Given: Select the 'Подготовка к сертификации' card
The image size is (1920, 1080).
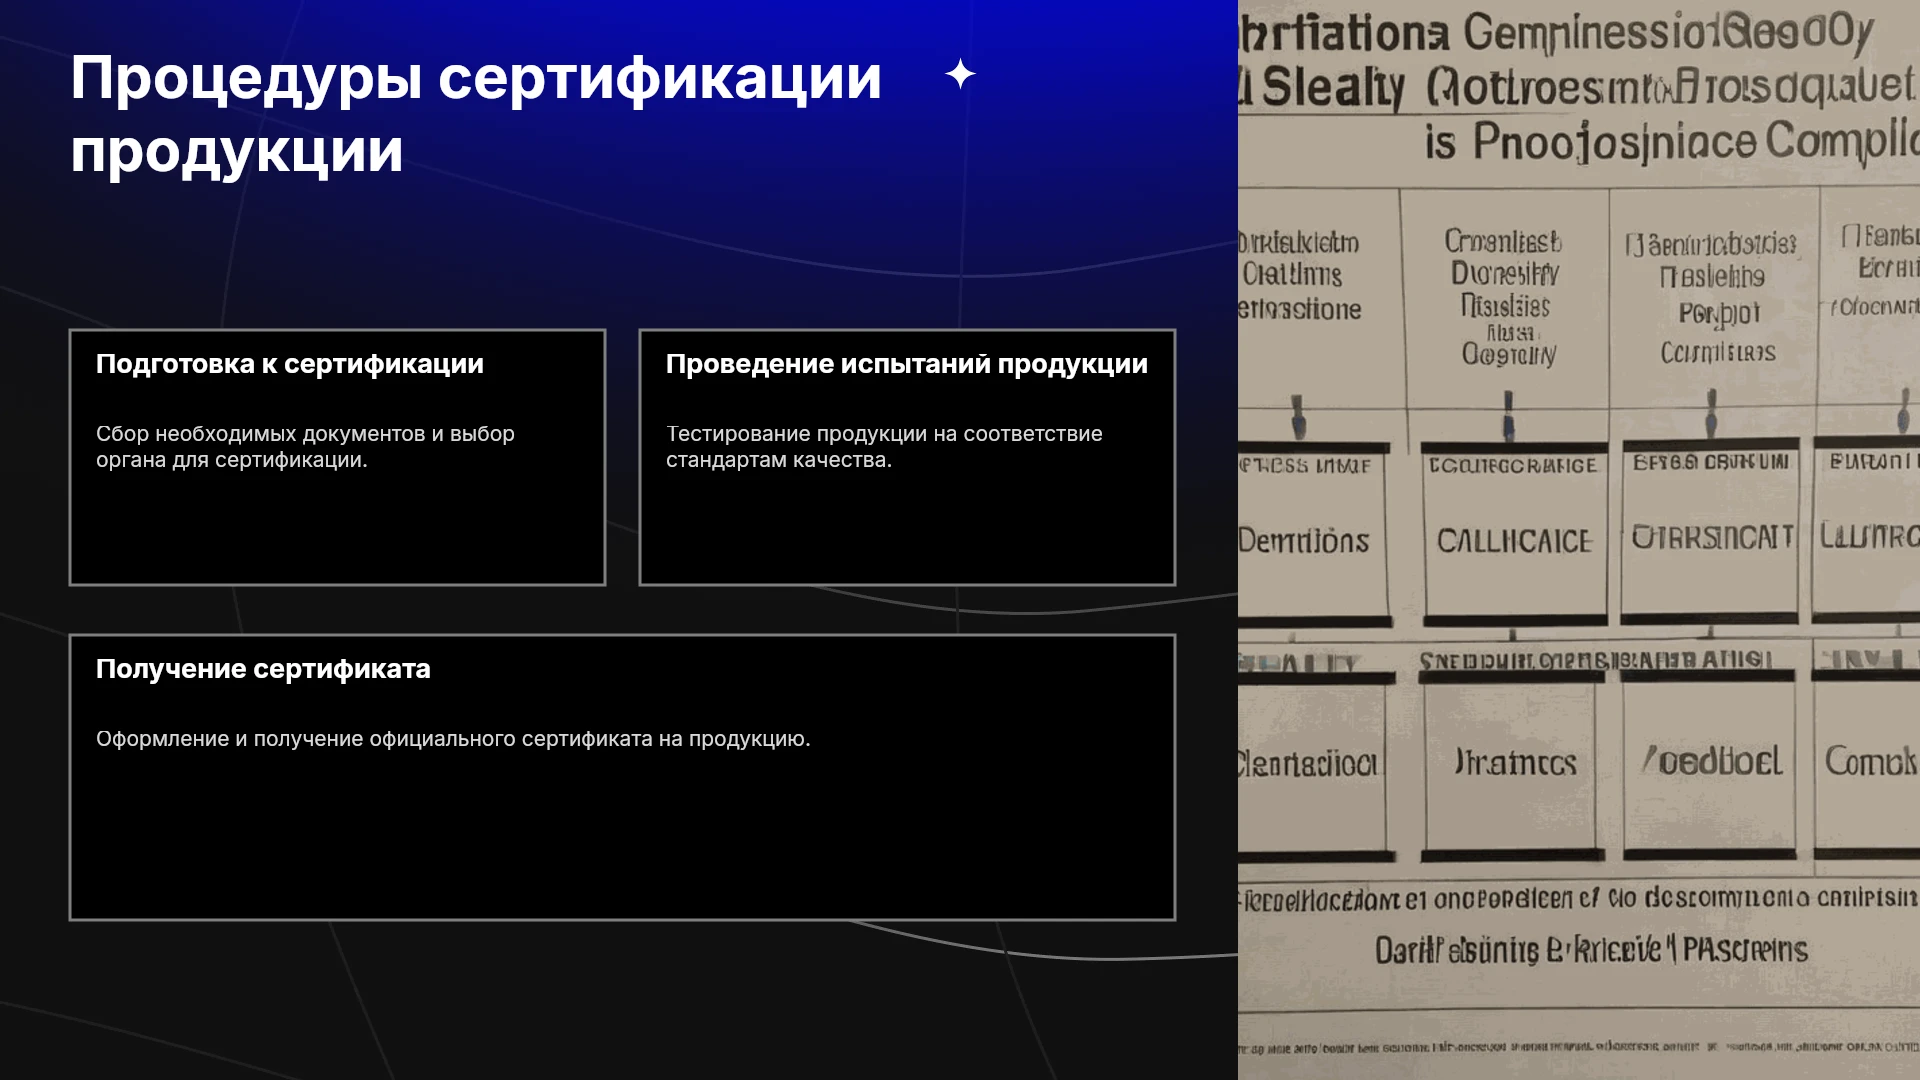Looking at the screenshot, I should pos(337,457).
